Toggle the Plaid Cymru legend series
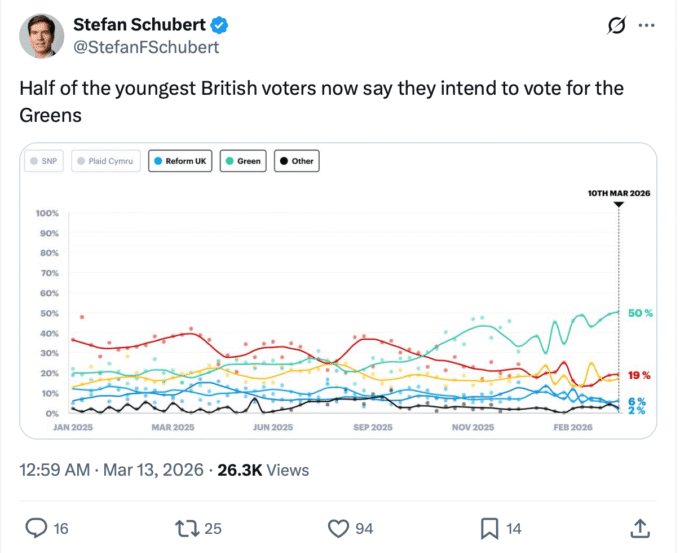The image size is (680, 553). [x=106, y=160]
